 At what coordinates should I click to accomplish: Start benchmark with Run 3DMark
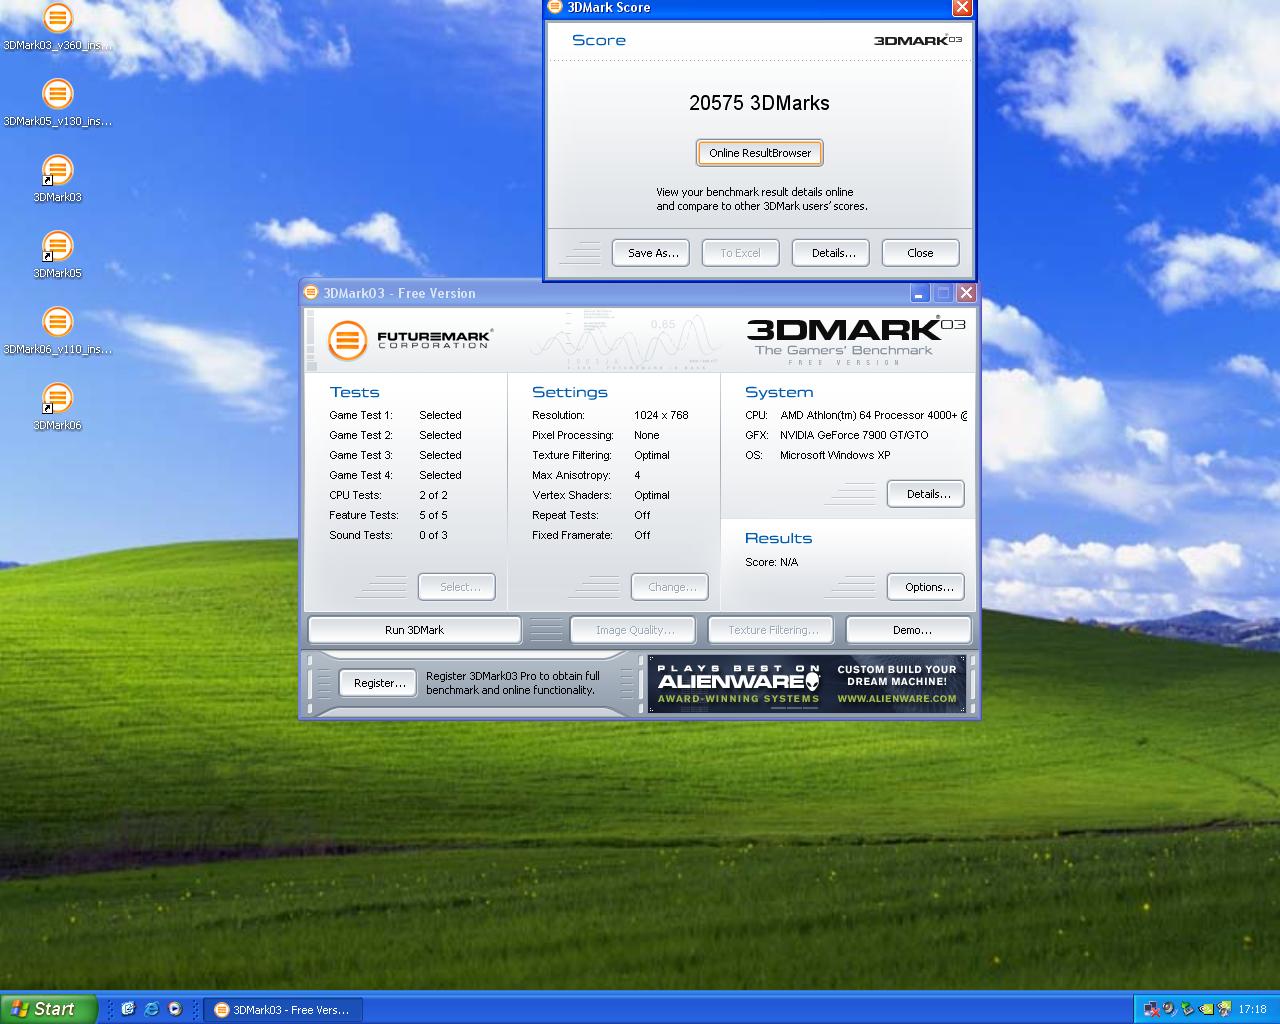[x=414, y=630]
